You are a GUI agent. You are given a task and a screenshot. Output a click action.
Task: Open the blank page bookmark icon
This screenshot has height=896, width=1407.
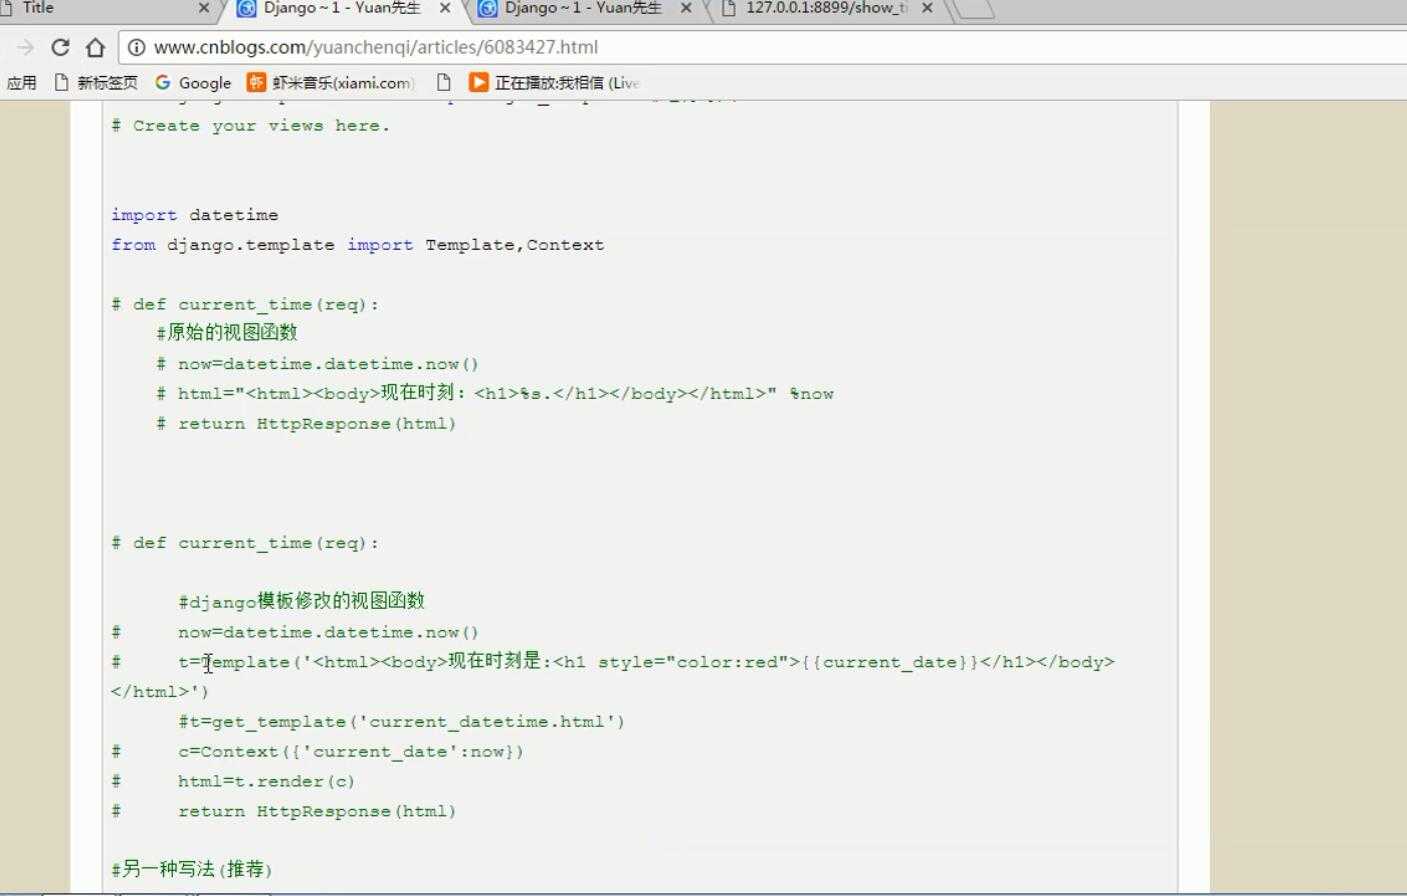(444, 83)
